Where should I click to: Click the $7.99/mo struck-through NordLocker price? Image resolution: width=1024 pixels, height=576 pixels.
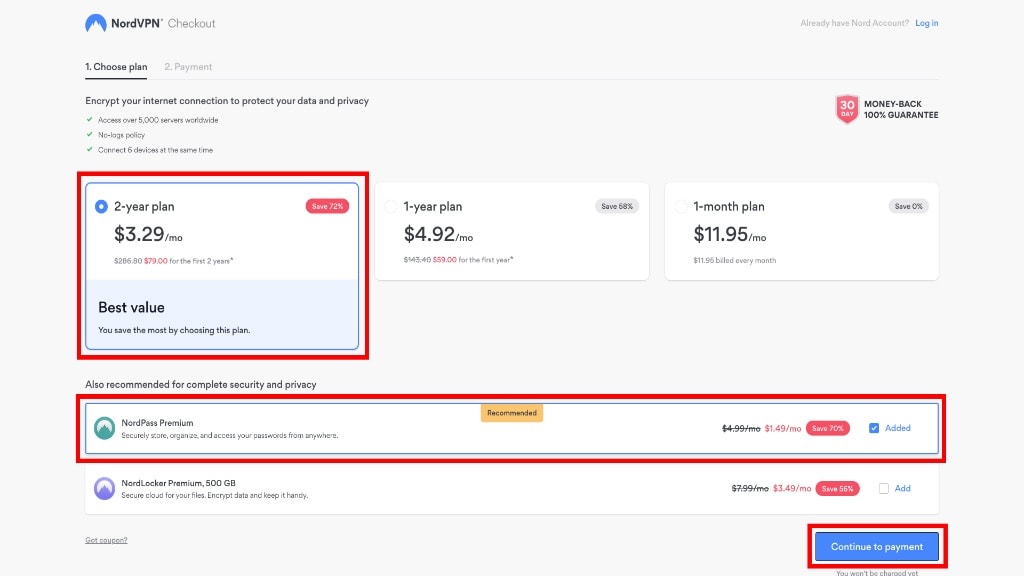750,488
